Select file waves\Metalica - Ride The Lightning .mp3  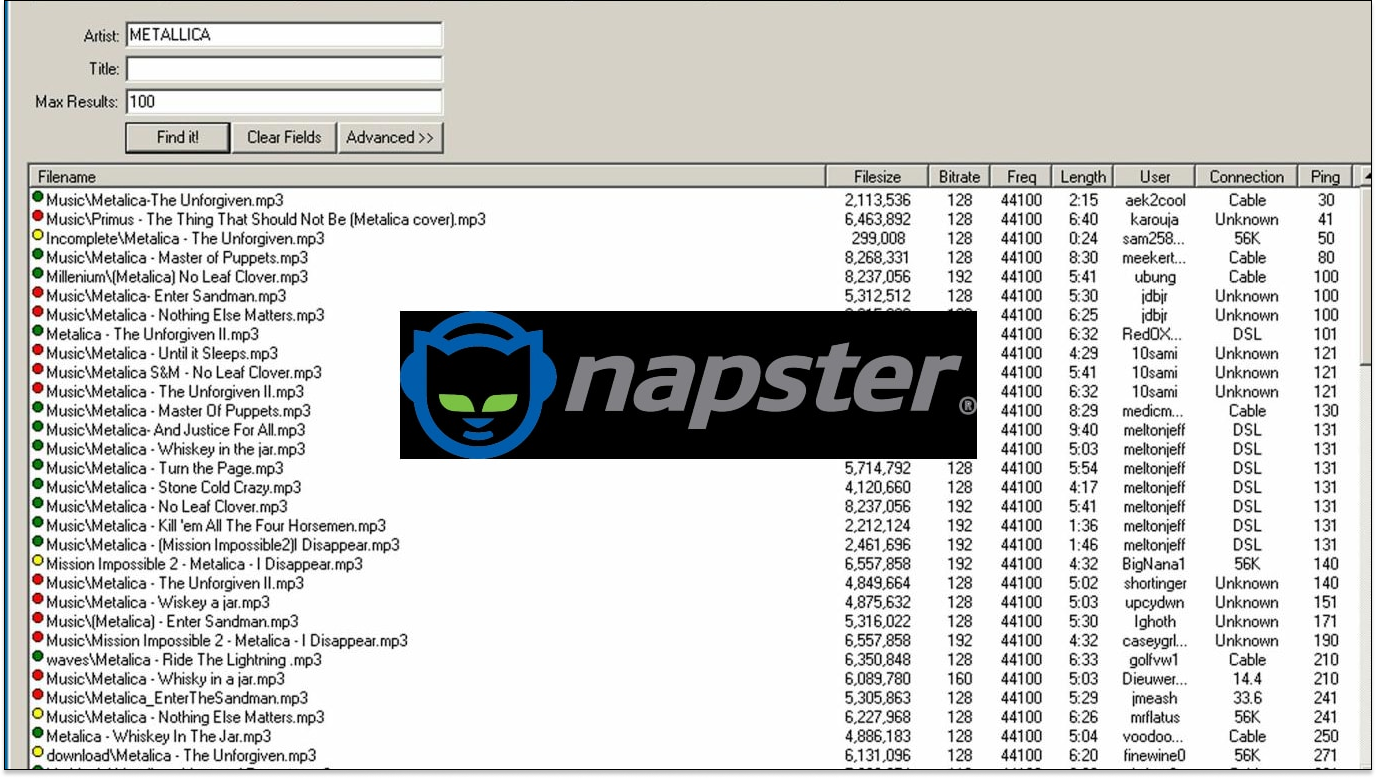(184, 660)
